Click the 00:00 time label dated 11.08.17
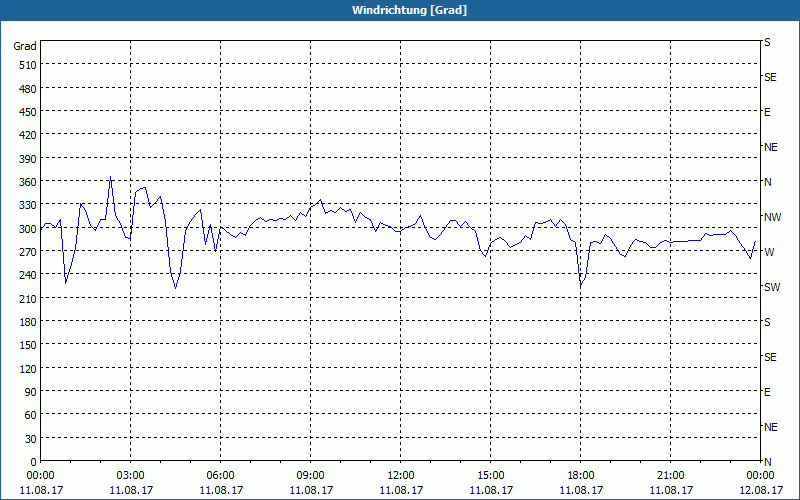800x500 pixels. [40, 476]
